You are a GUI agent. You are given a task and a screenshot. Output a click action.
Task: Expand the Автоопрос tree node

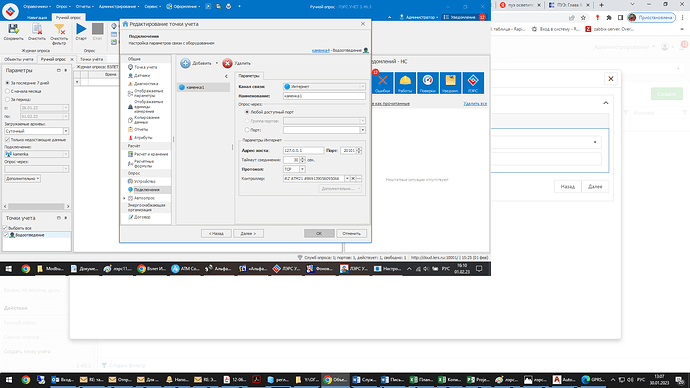tap(125, 198)
